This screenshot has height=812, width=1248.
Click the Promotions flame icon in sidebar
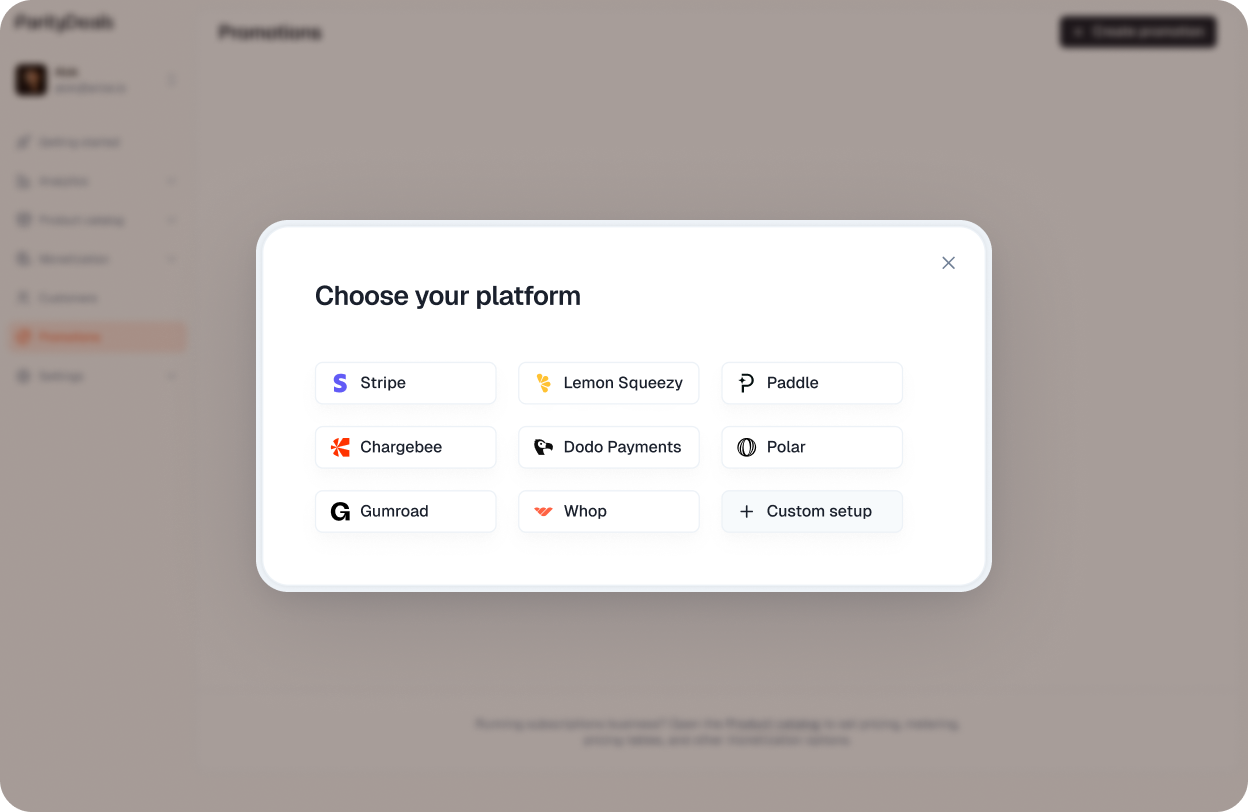click(23, 336)
